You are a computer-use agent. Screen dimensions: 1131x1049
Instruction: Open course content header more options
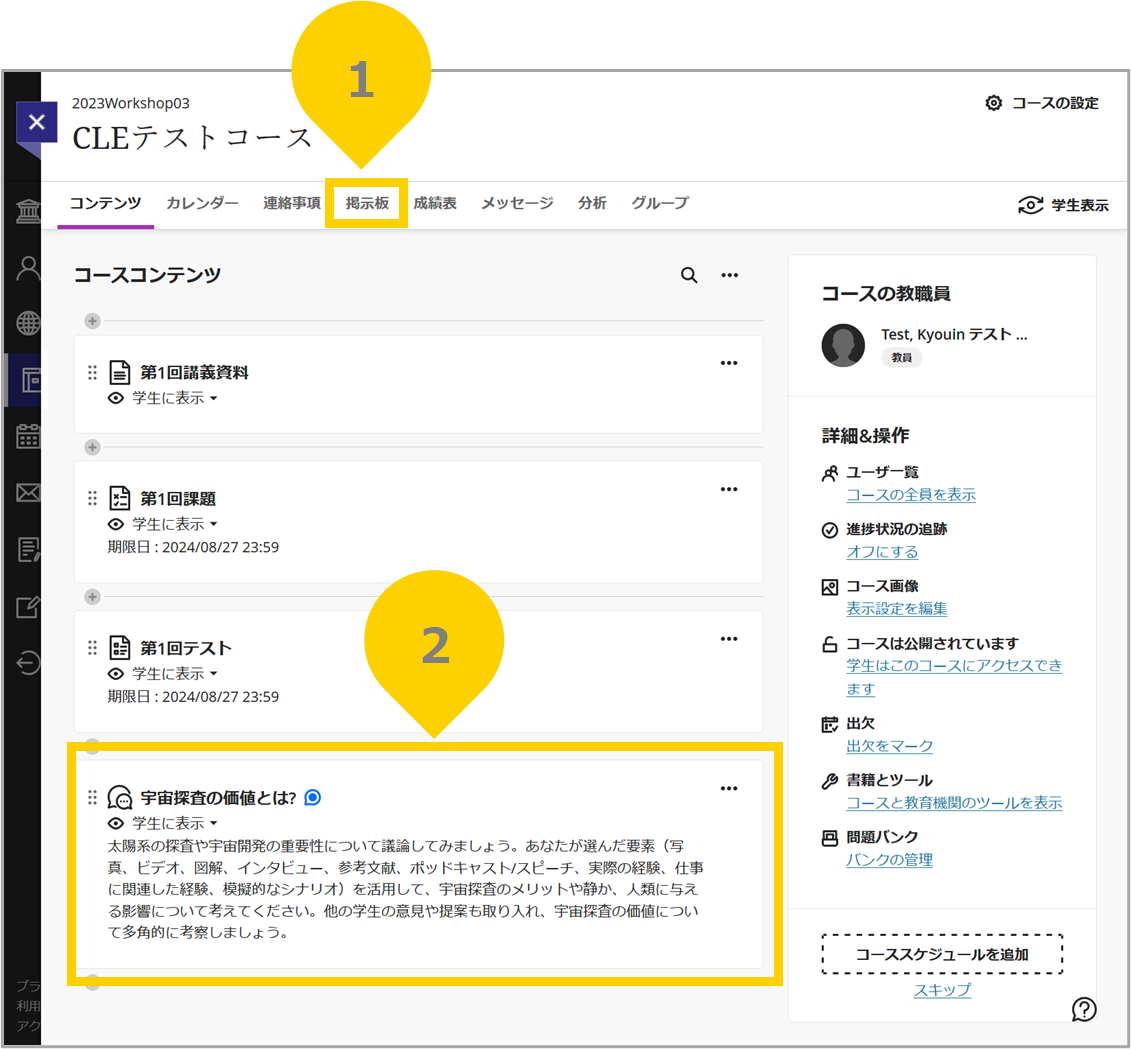click(729, 275)
